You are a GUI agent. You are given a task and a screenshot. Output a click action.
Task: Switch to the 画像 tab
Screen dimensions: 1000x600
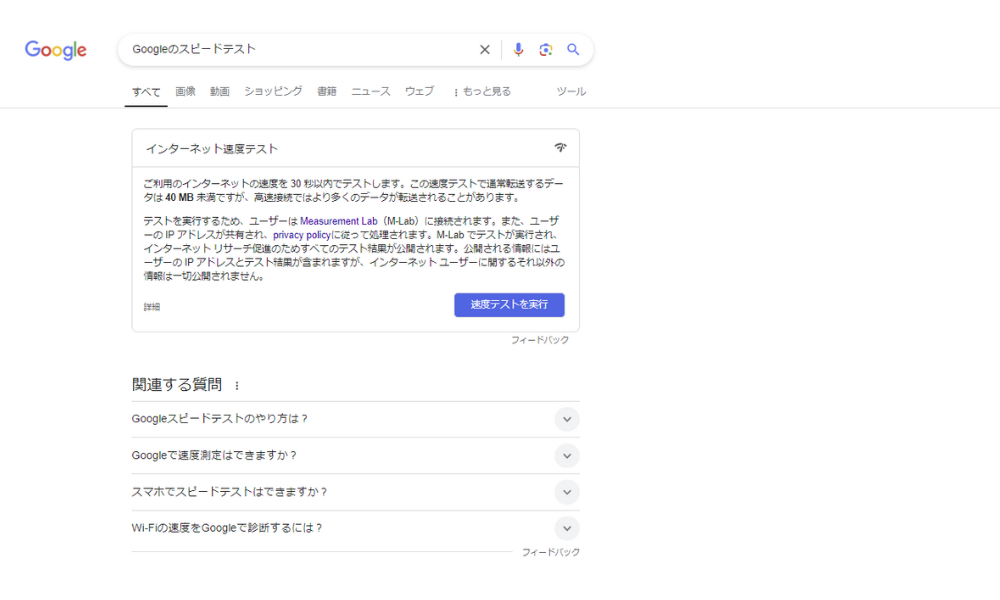point(186,92)
